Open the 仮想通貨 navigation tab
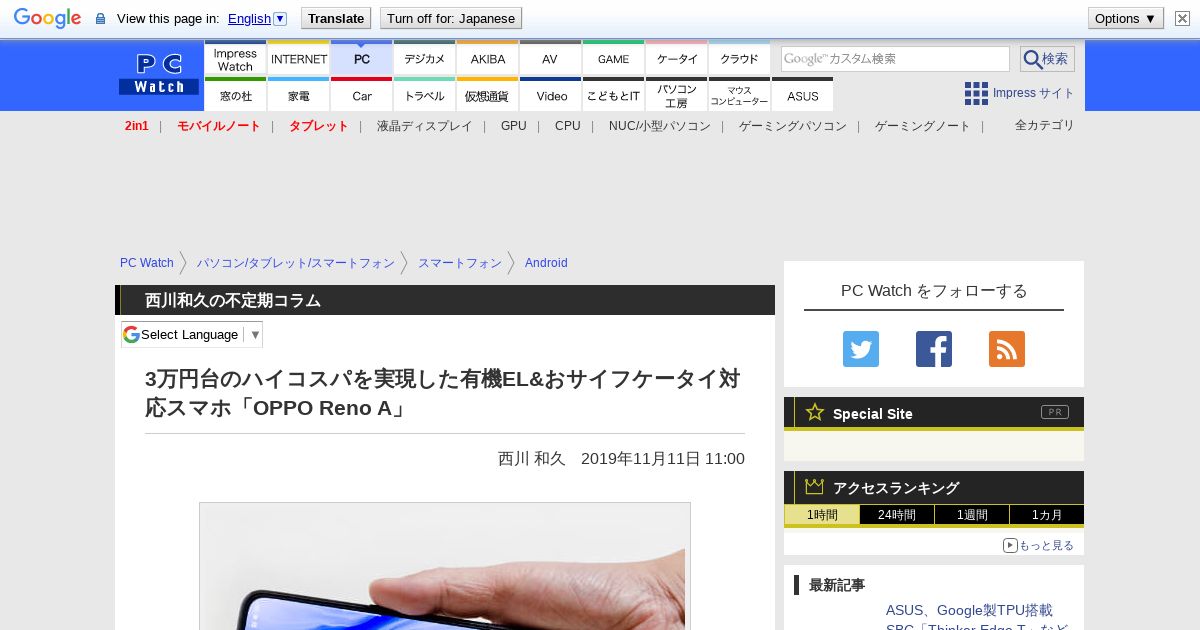The width and height of the screenshot is (1200, 630). pos(488,95)
